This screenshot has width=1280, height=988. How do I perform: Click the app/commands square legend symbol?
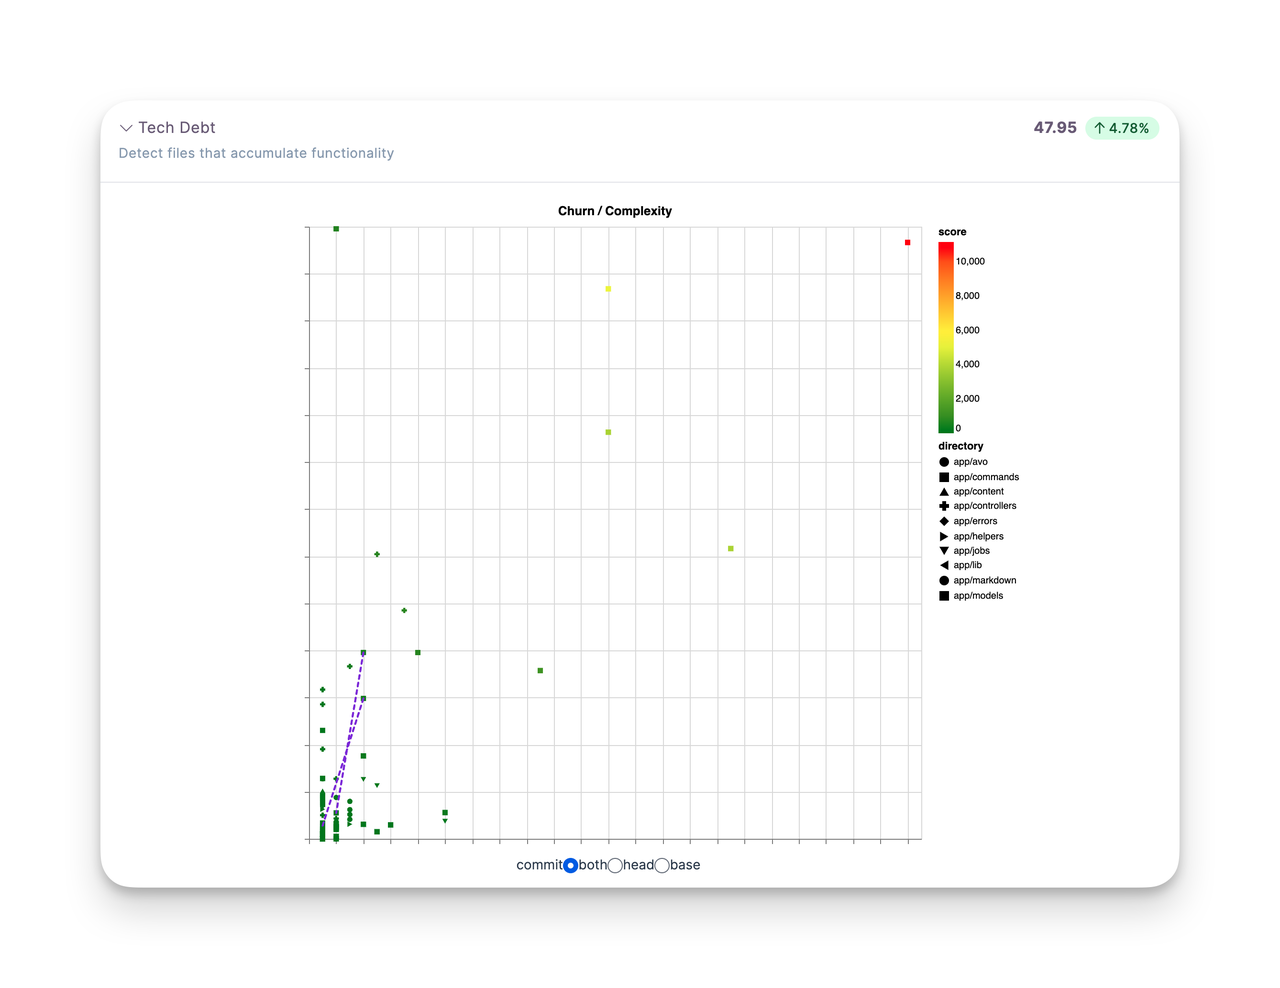944,477
